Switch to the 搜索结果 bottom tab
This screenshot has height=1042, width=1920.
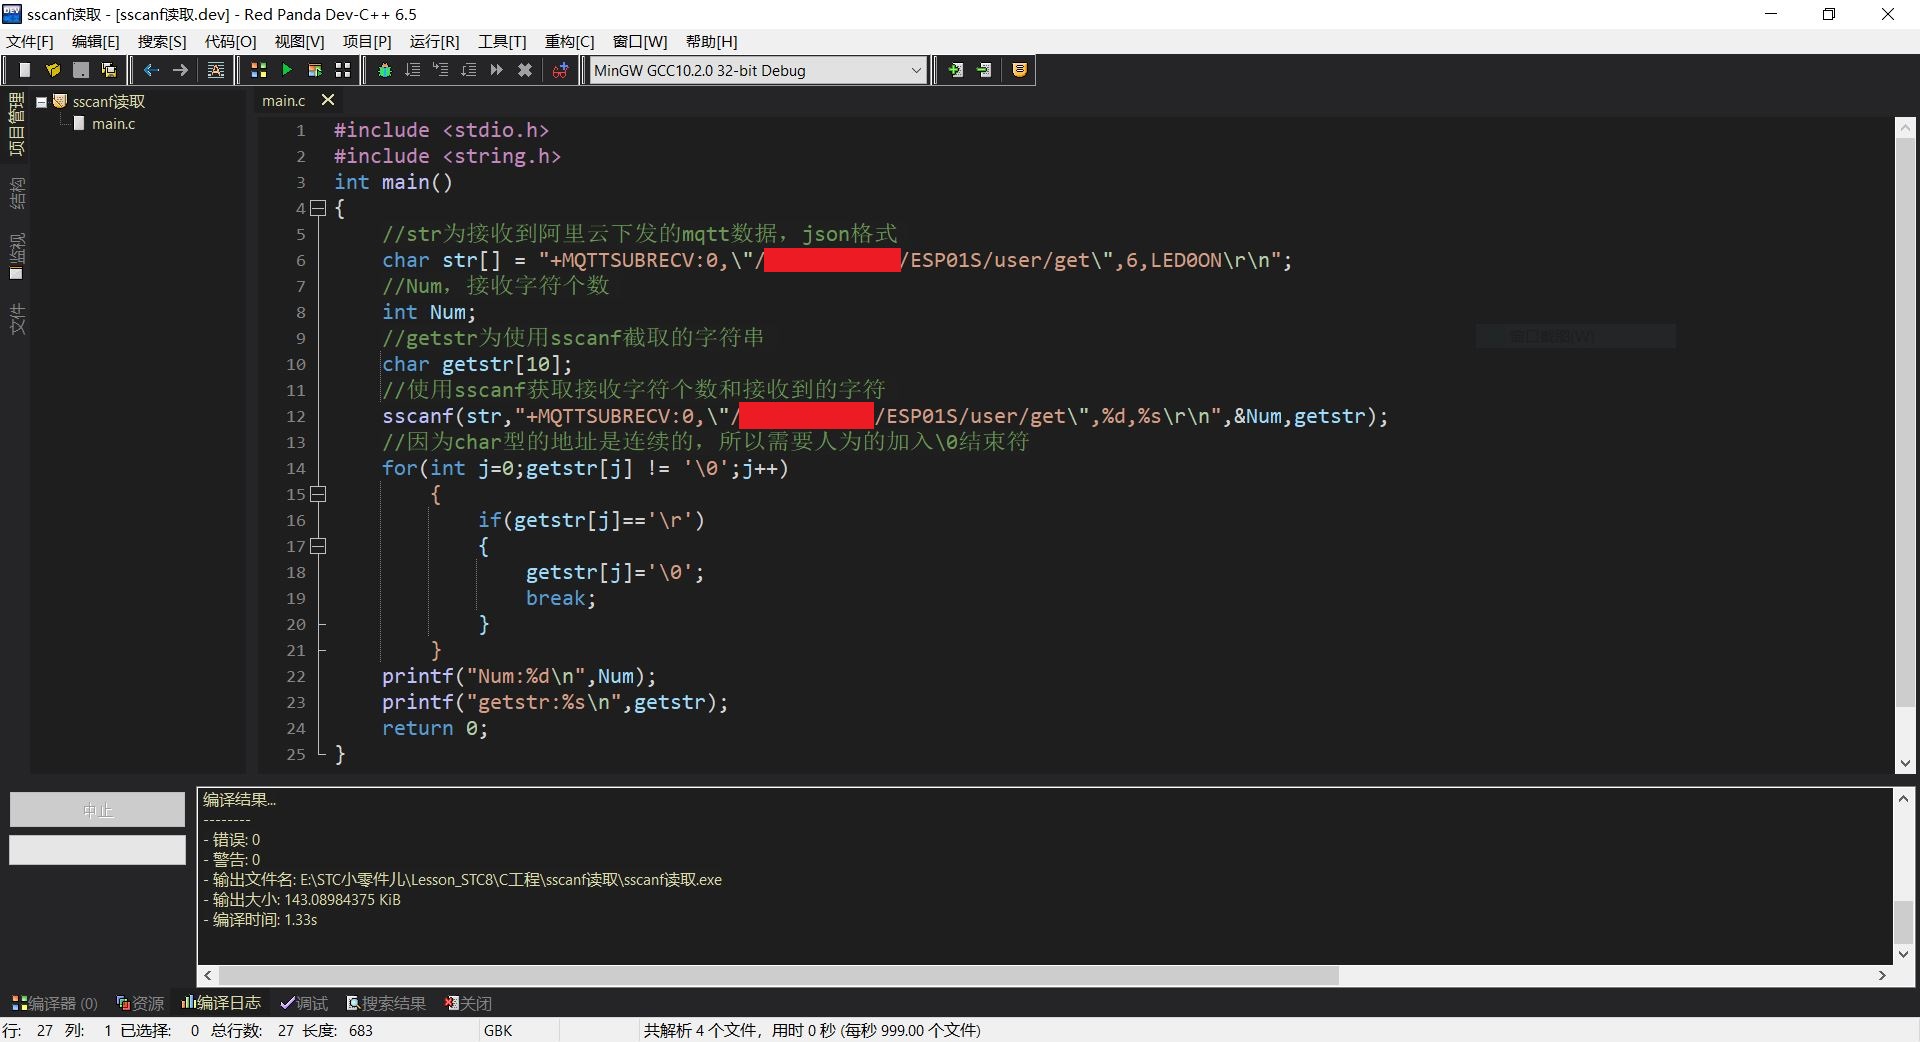point(386,1003)
